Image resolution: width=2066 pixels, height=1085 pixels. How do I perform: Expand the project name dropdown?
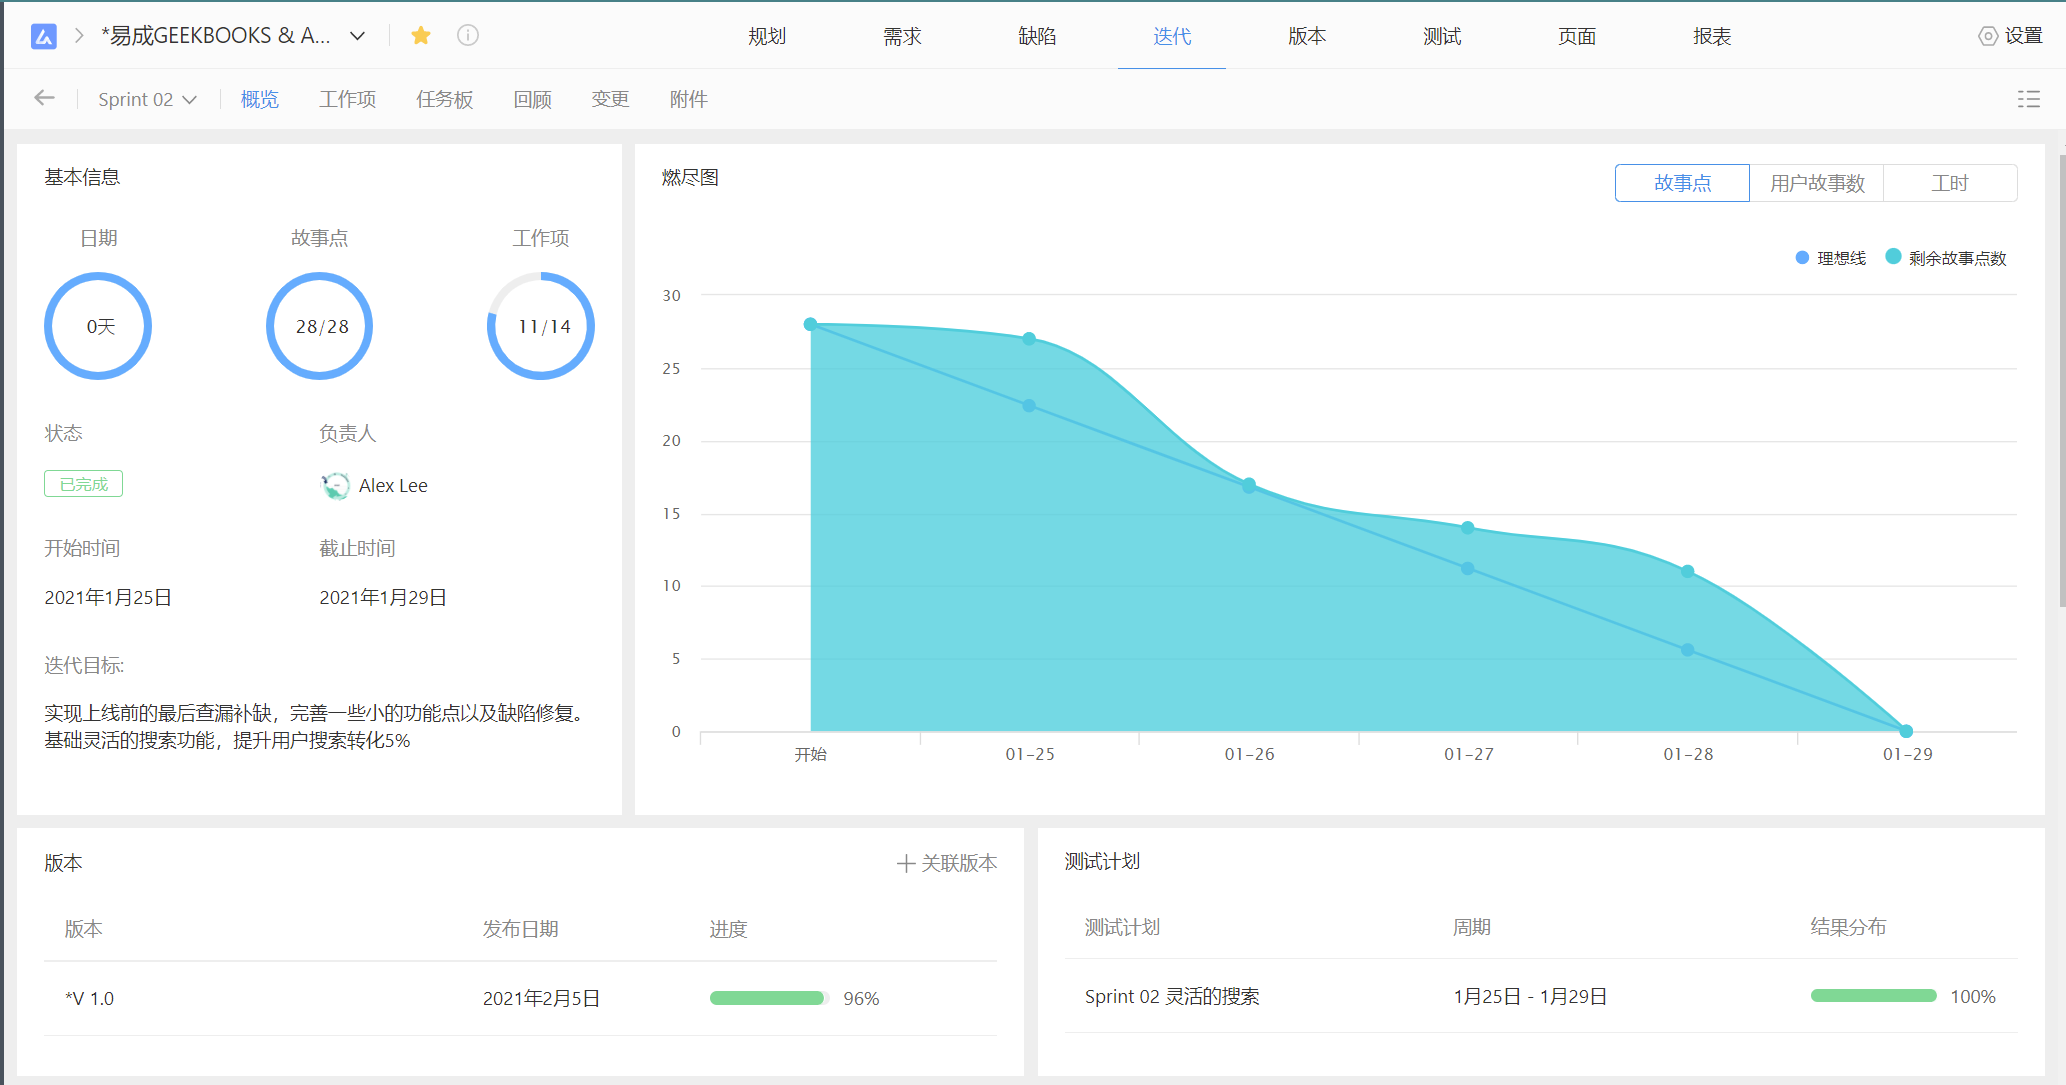[x=357, y=36]
